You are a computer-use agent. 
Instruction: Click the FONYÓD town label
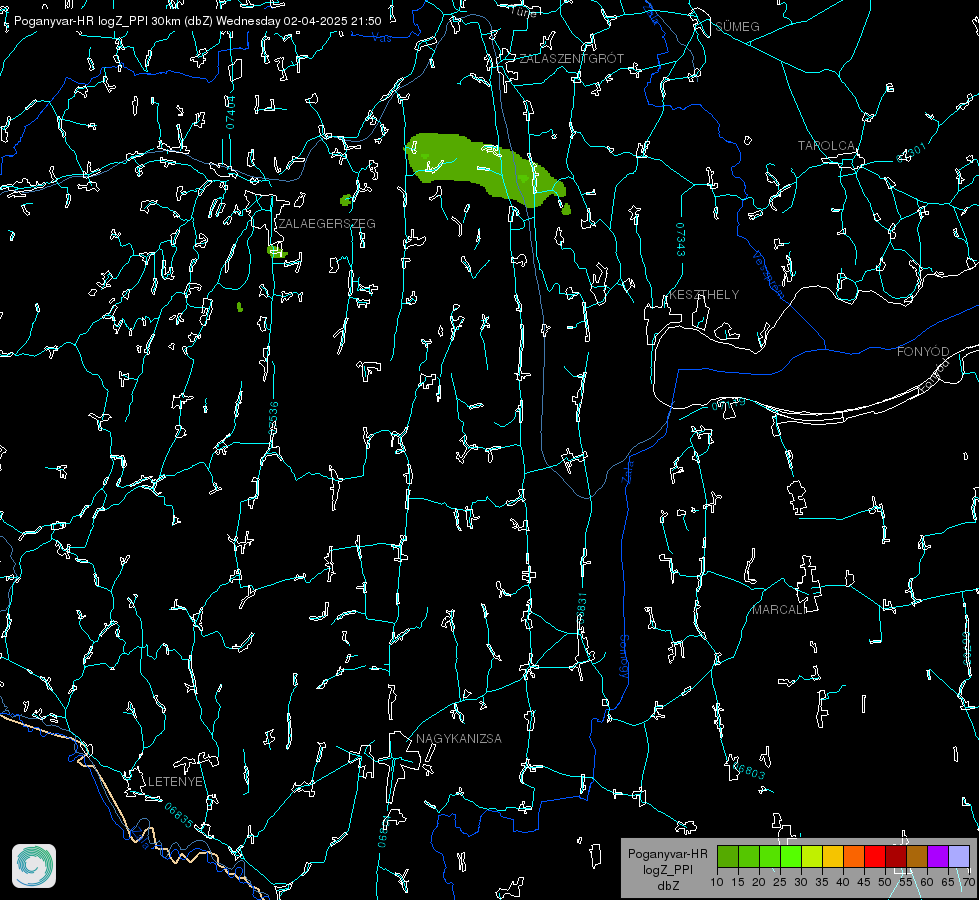pos(923,352)
